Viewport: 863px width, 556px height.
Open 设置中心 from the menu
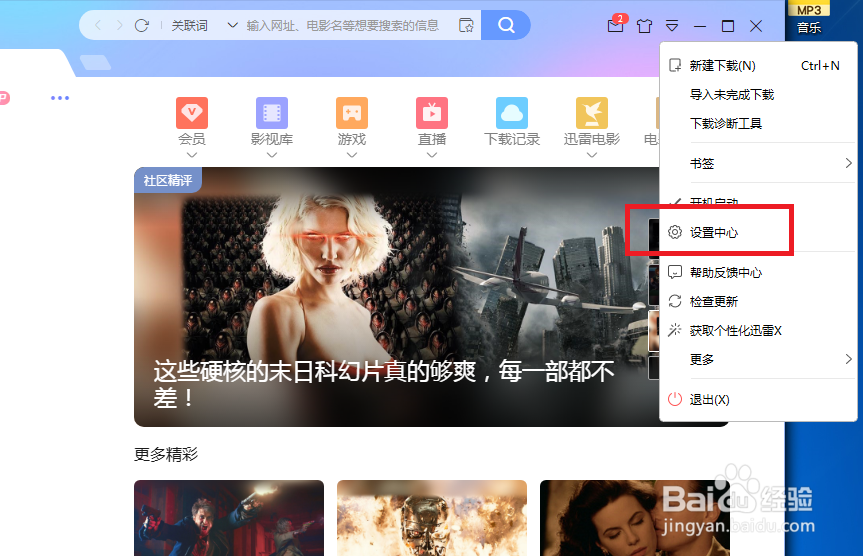(758, 232)
